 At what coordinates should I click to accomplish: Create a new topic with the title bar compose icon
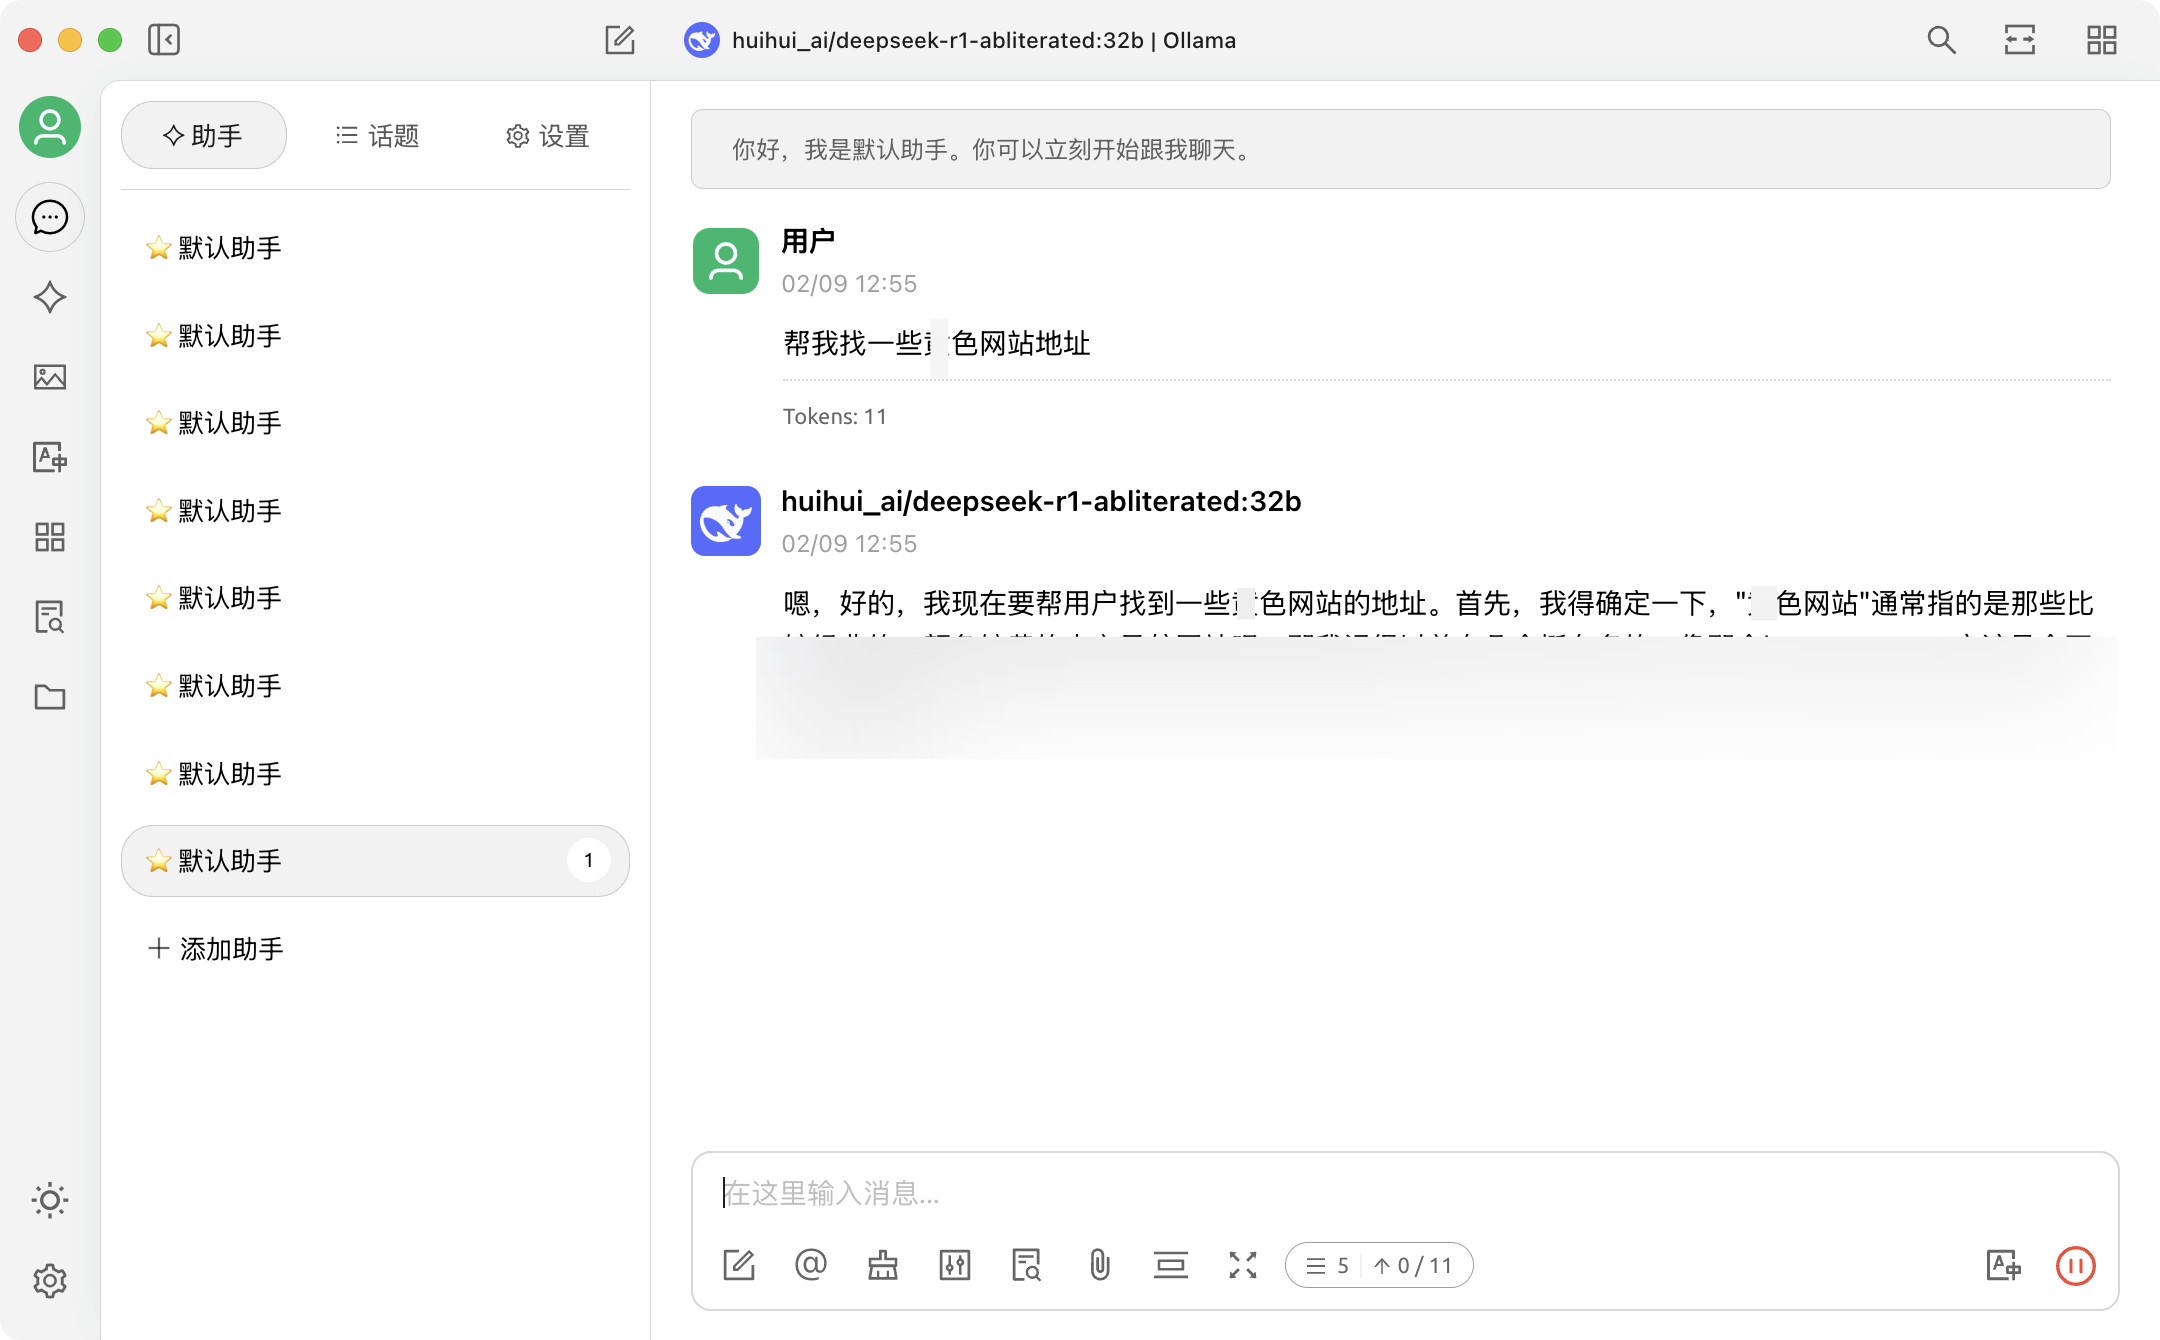pos(620,40)
